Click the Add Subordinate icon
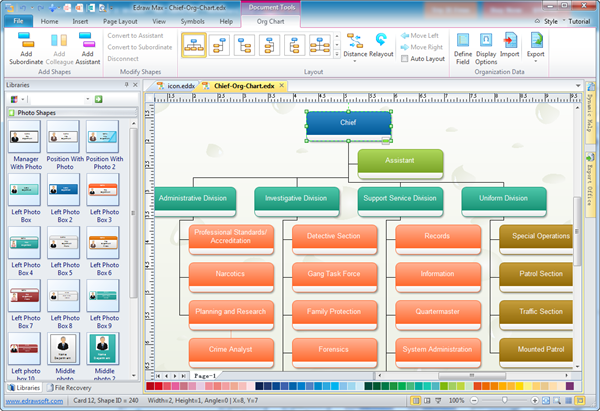Image resolution: width=600 pixels, height=411 pixels. [26, 40]
